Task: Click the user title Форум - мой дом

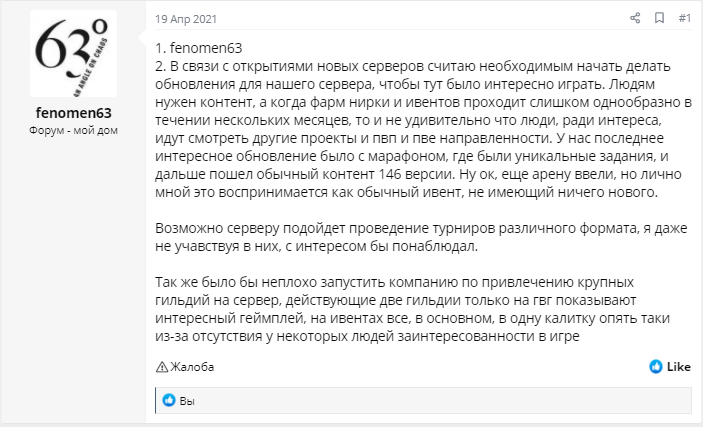Action: 73,129
